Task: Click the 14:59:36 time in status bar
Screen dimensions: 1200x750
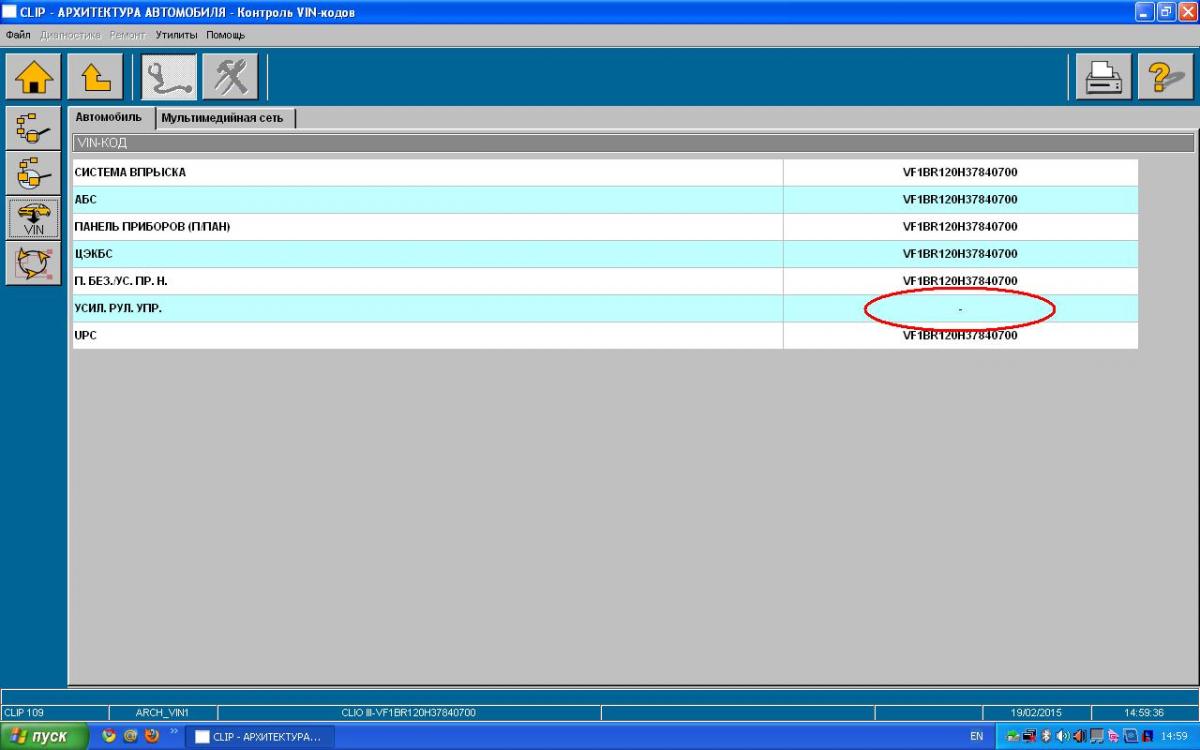Action: point(1143,713)
